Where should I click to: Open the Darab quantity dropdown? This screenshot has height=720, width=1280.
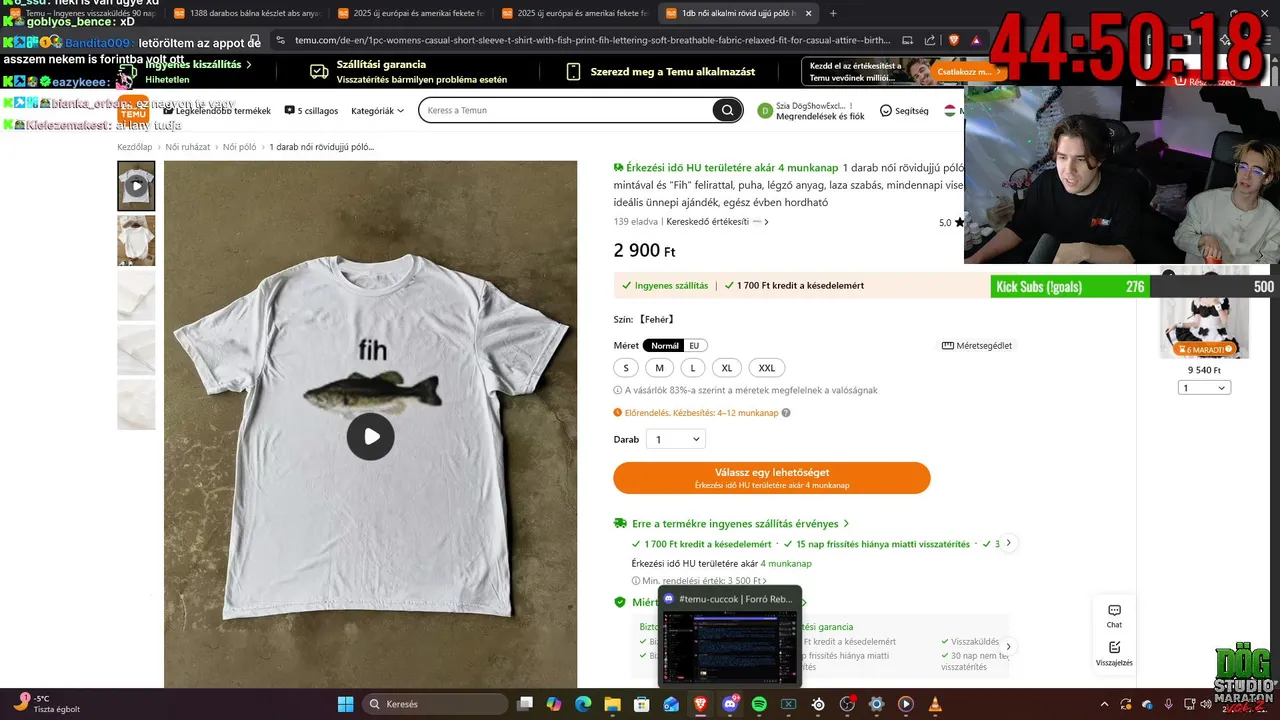[676, 439]
